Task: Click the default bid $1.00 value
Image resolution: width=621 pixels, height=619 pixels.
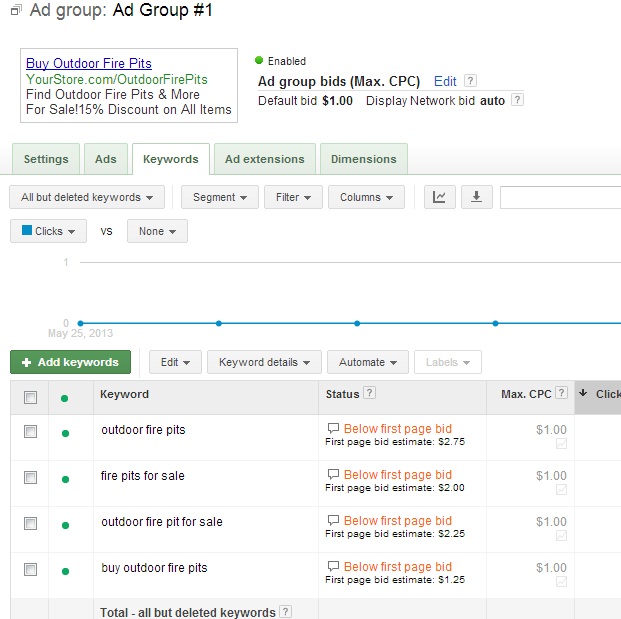Action: 337,101
